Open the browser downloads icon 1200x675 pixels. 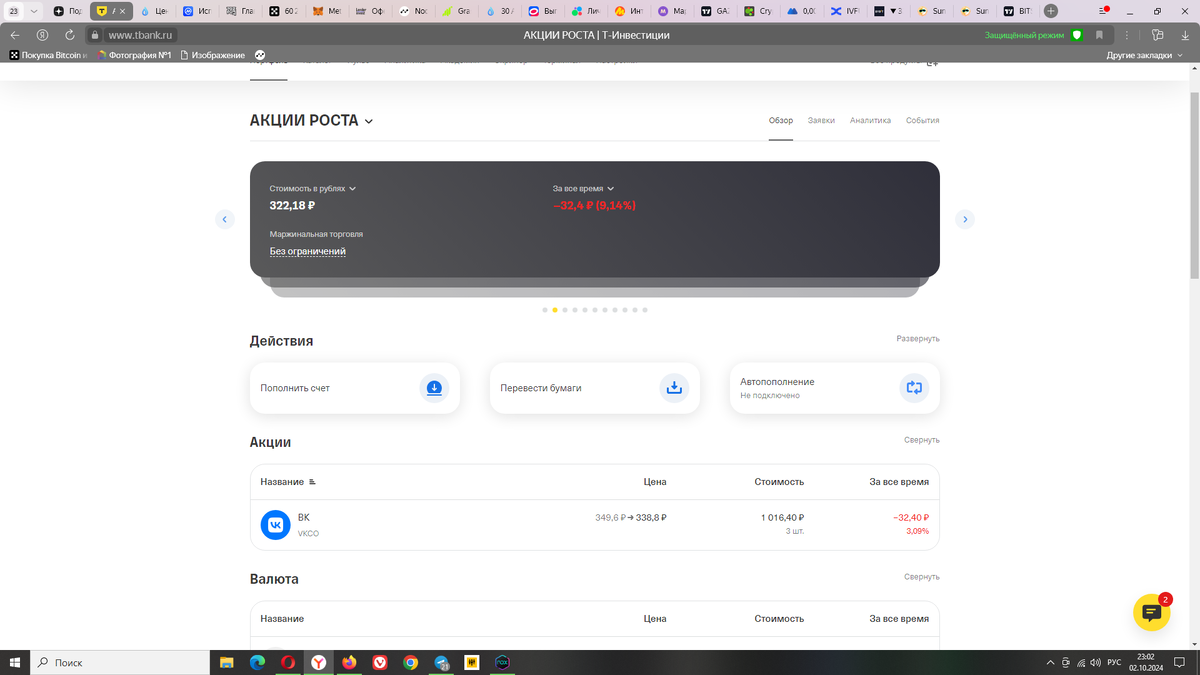tap(1184, 35)
